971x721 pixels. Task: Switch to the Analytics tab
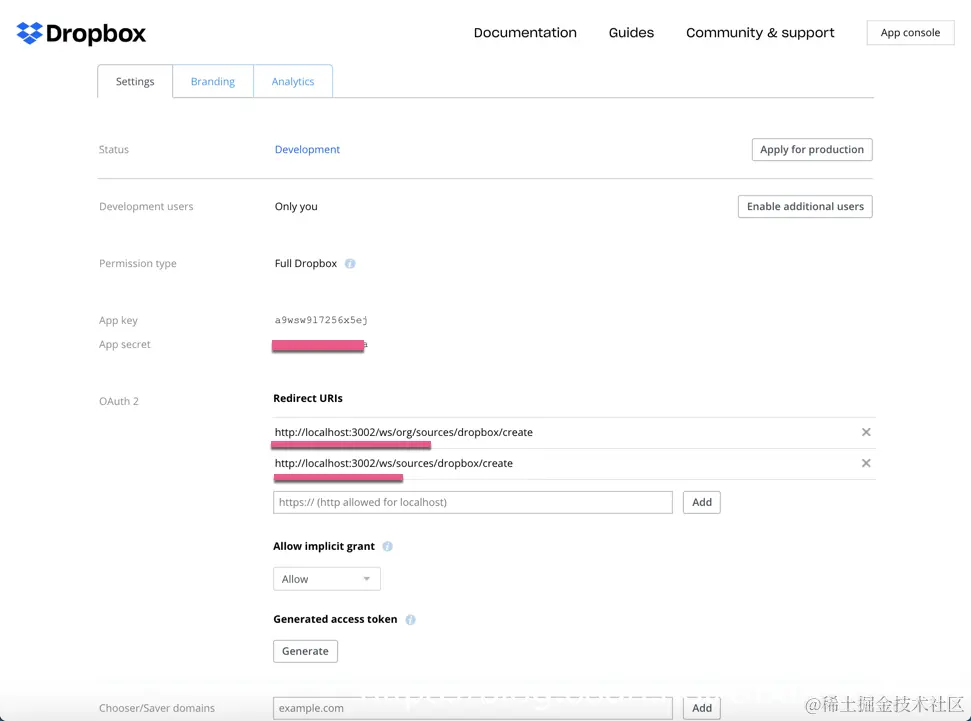pyautogui.click(x=293, y=81)
